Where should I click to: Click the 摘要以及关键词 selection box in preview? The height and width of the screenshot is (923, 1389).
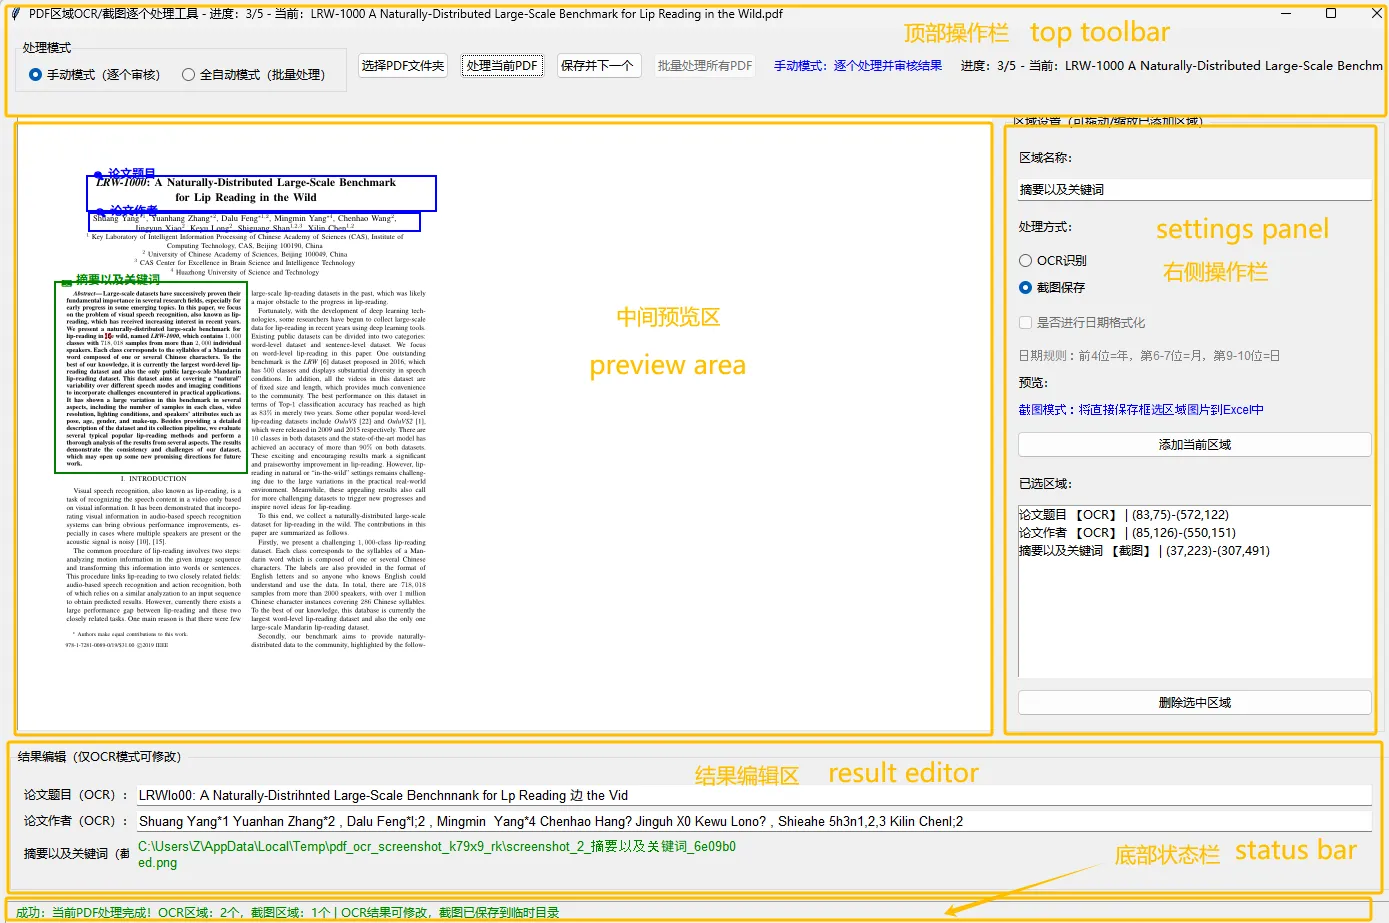[x=150, y=378]
